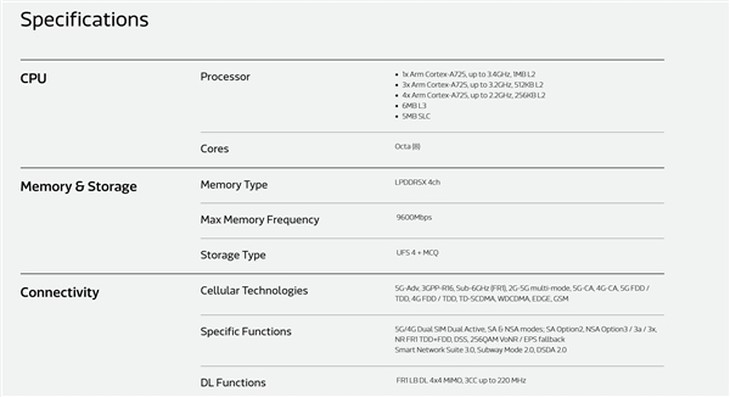Click the Memory & Storage section heading

click(x=78, y=186)
